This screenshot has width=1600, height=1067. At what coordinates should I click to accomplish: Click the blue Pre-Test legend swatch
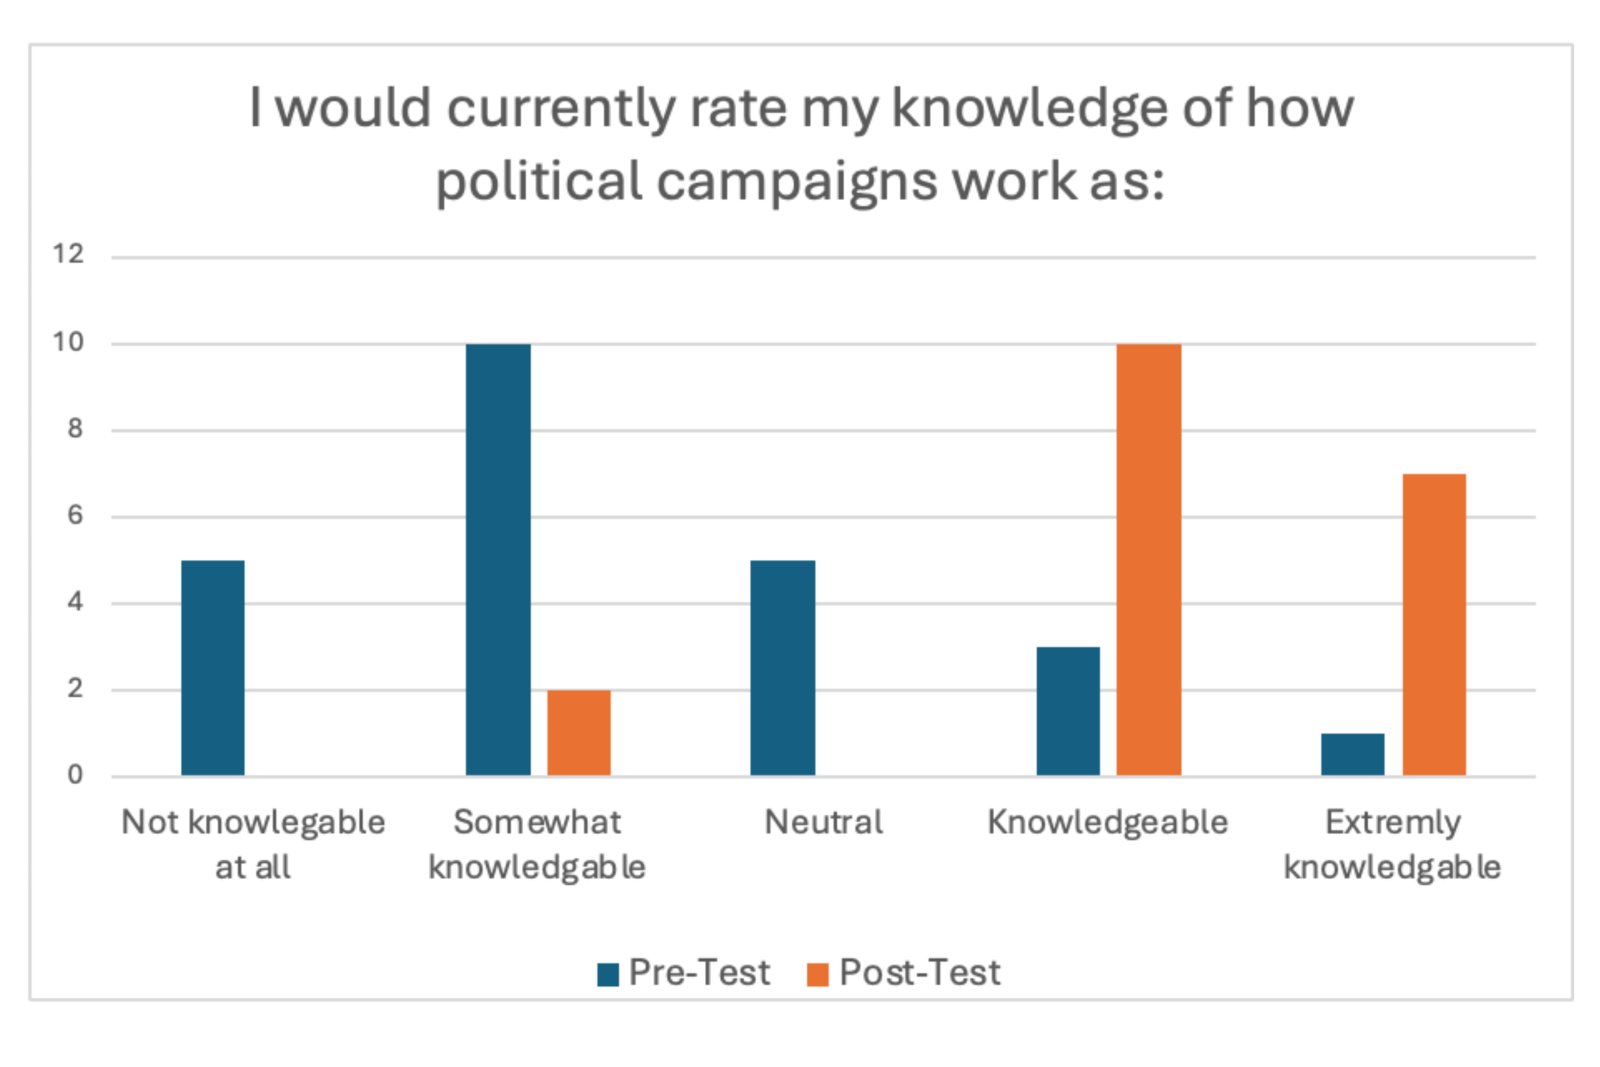coord(607,974)
